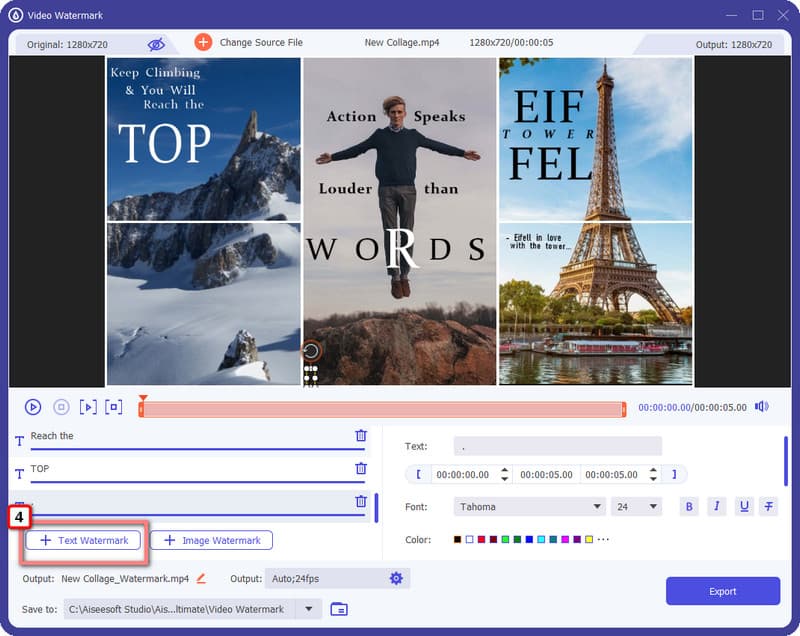Toggle Italic formatting
Screen dimensions: 800x636
click(x=716, y=506)
